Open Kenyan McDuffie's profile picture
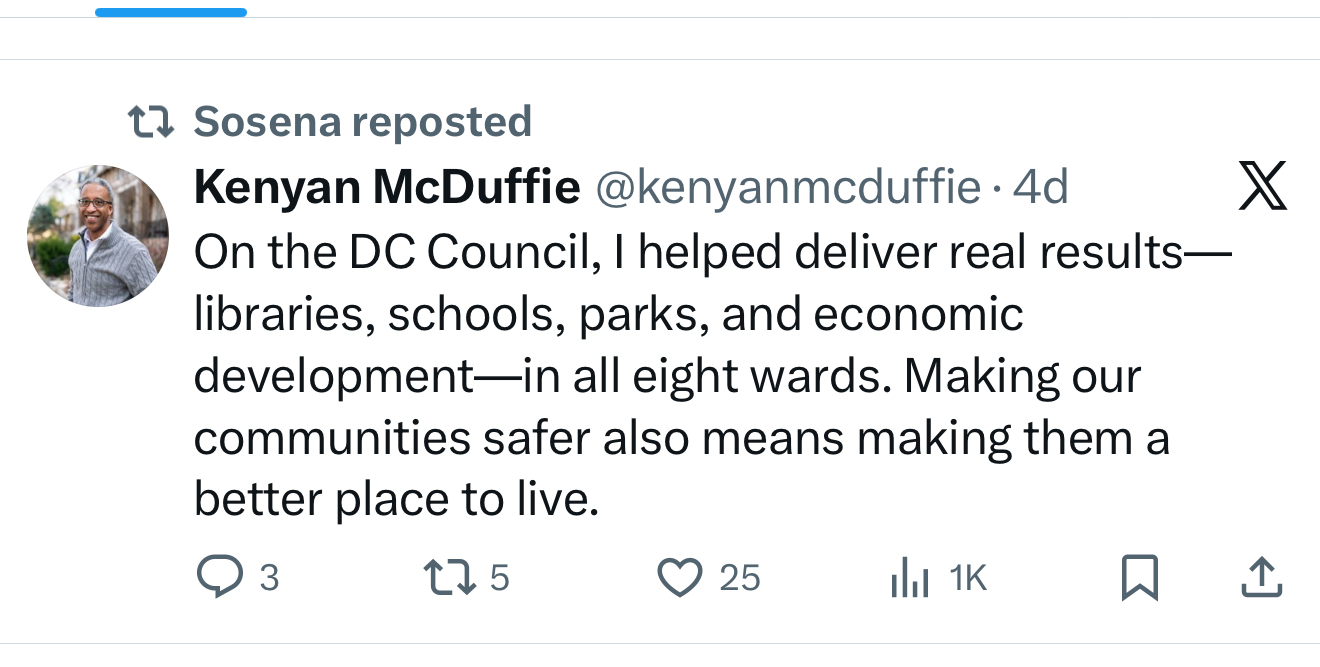The height and width of the screenshot is (667, 1320). point(97,236)
